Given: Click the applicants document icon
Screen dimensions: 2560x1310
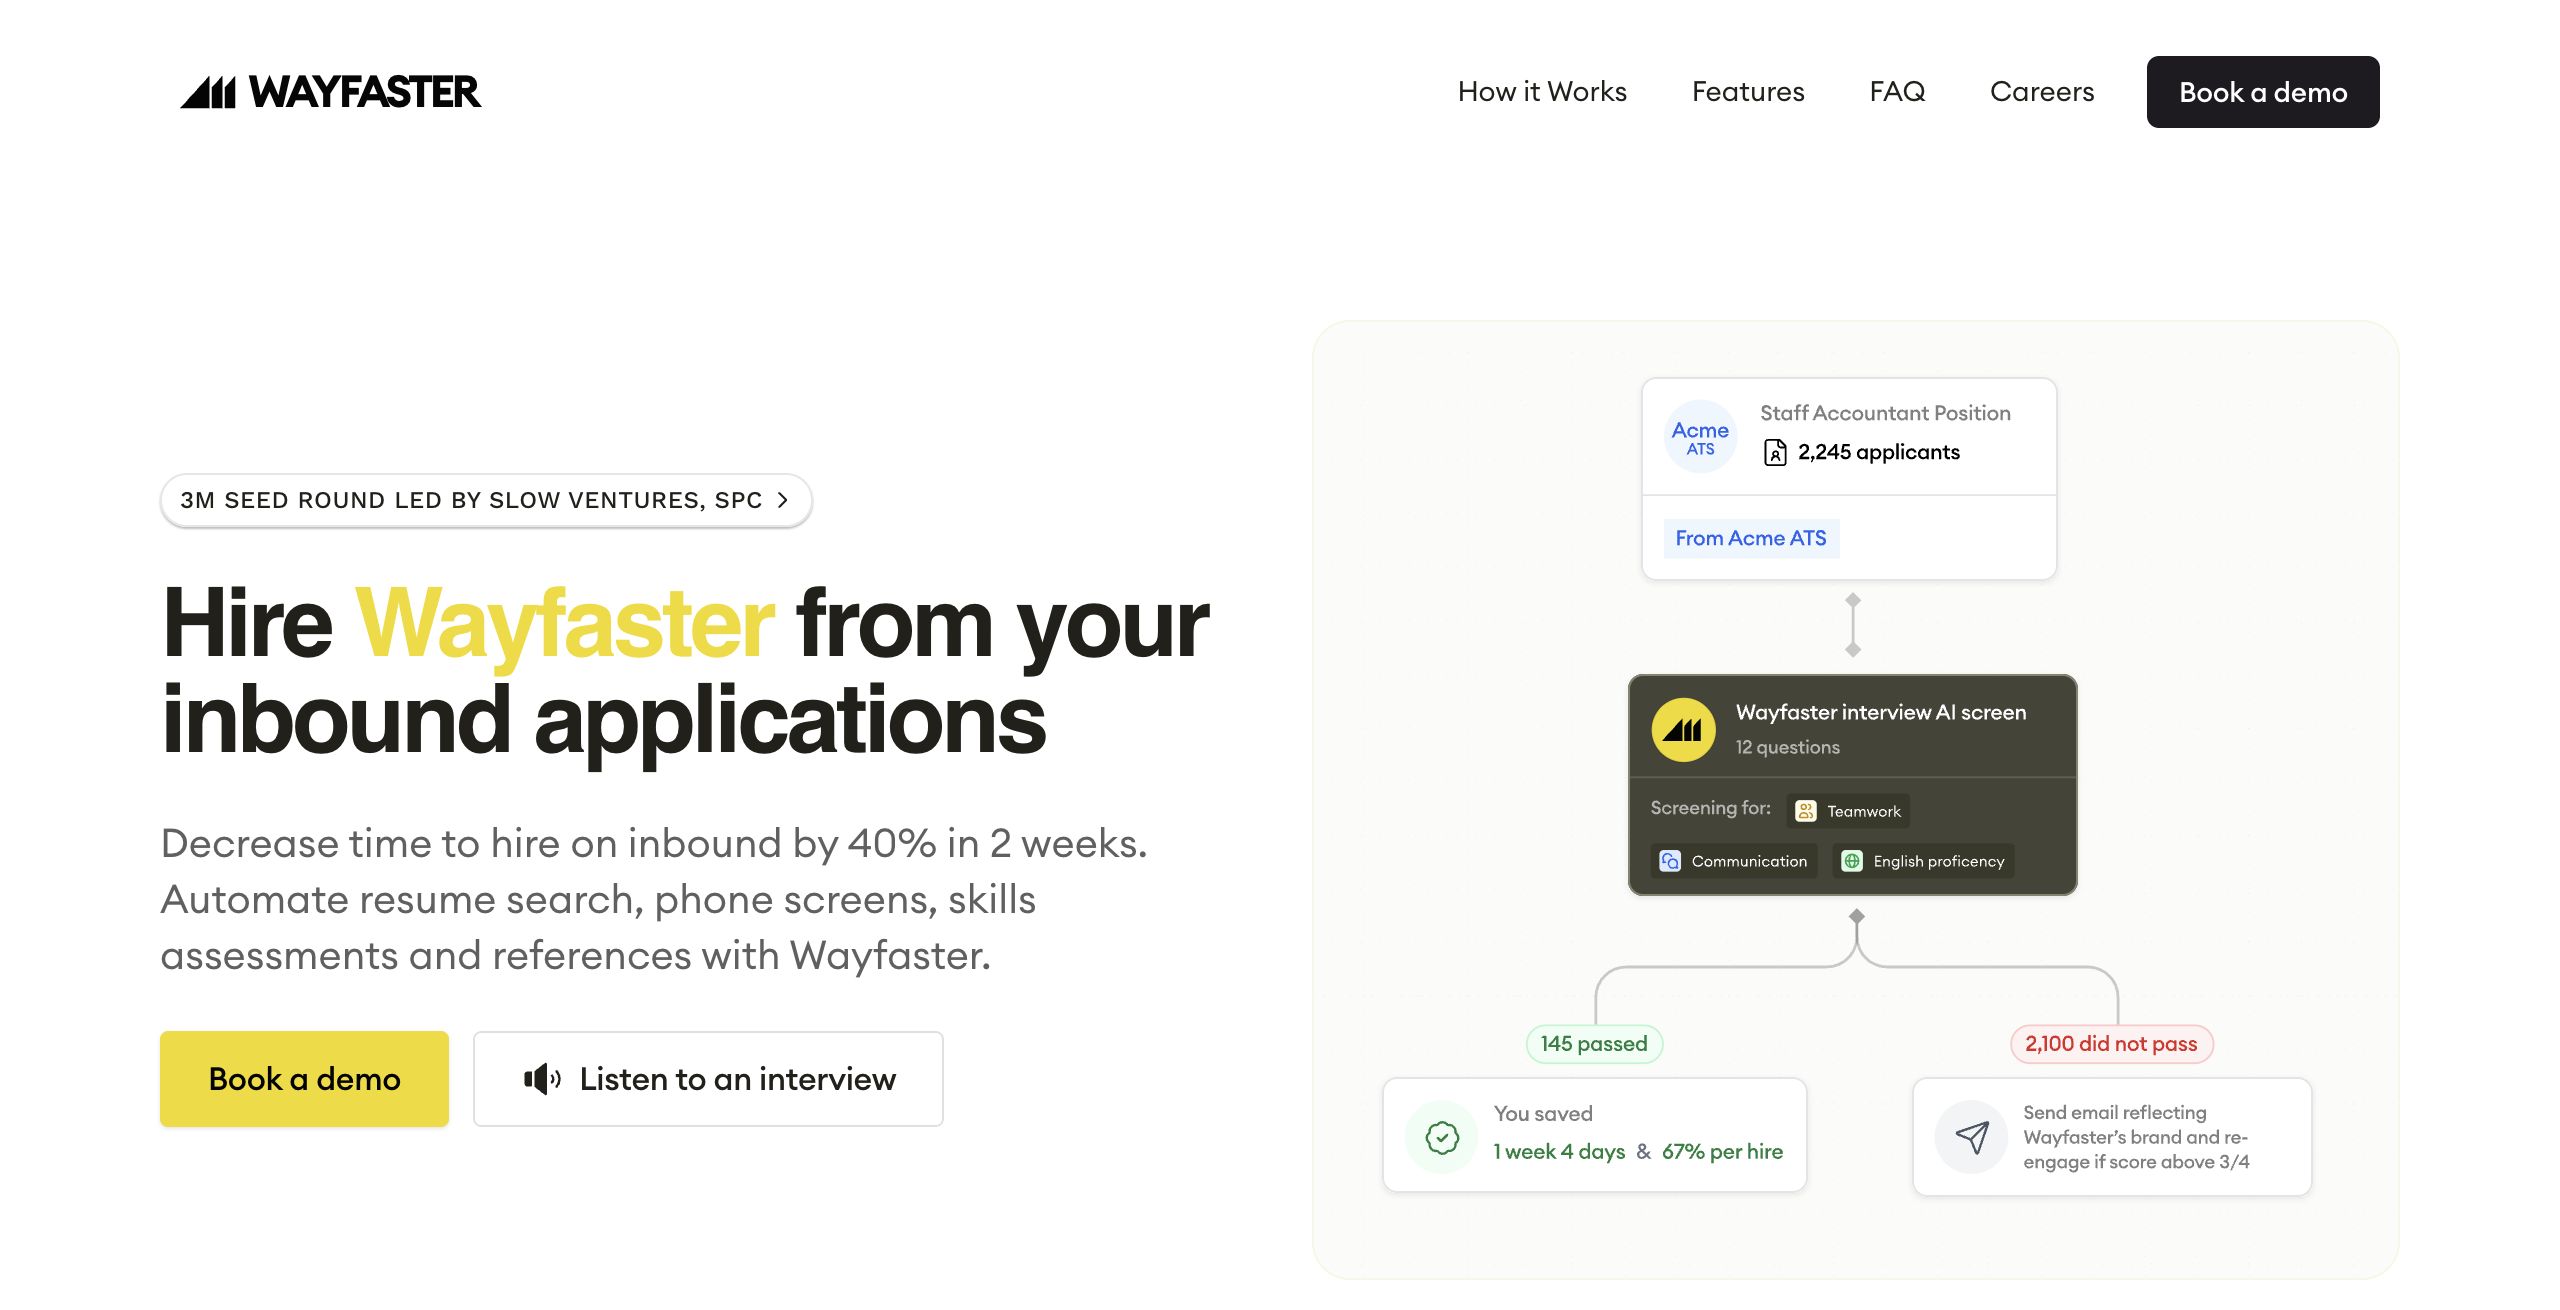Looking at the screenshot, I should [x=1775, y=453].
